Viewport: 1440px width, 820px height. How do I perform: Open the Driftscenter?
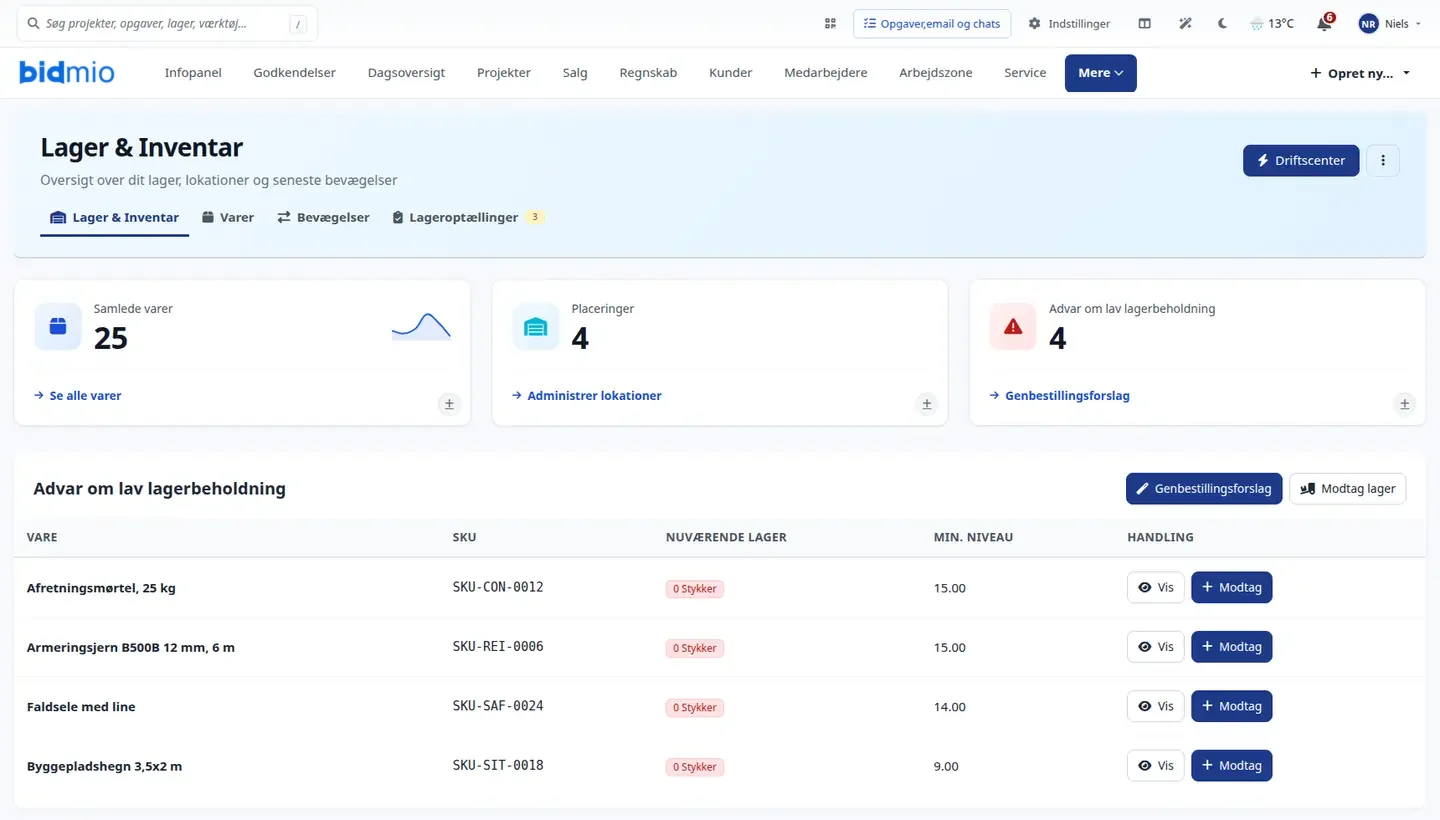click(x=1301, y=160)
